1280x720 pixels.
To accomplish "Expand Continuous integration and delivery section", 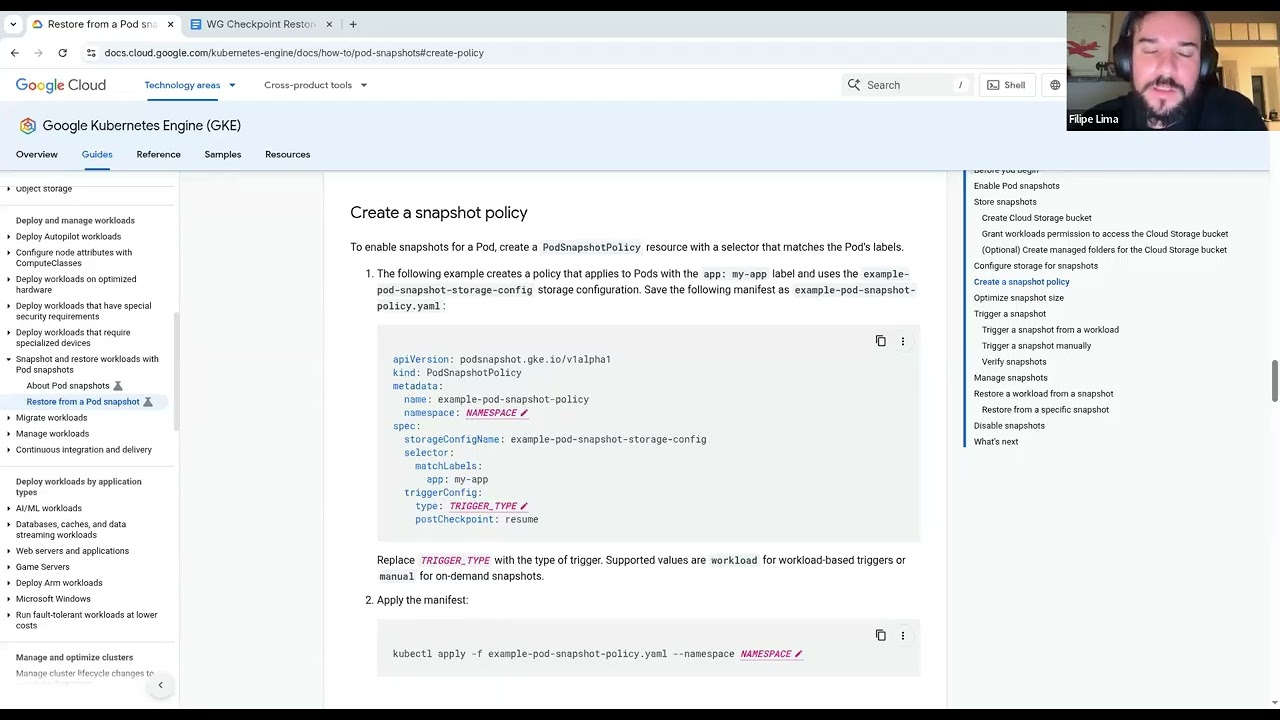I will [x=9, y=450].
